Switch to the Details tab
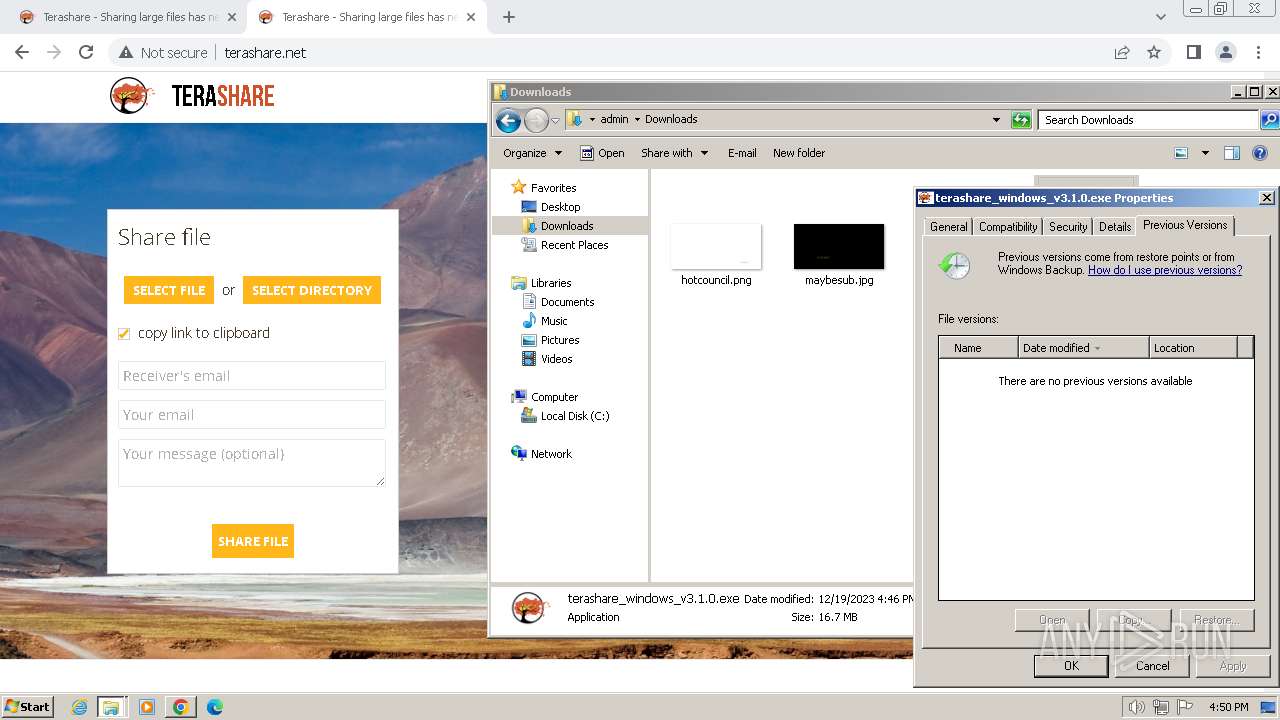 click(1115, 227)
